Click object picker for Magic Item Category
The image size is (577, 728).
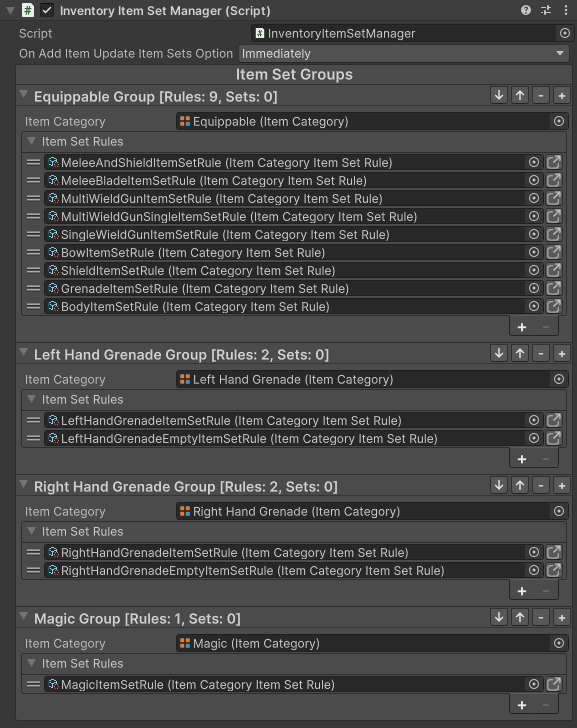point(559,643)
